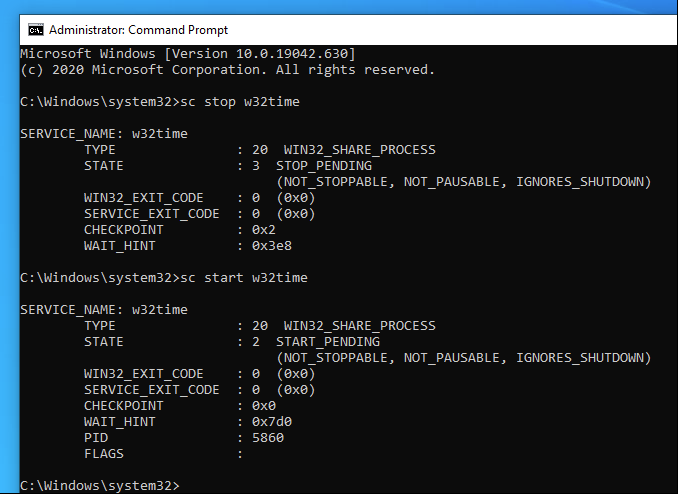
Task: Click the STOP_PENDING state text
Action: click(x=324, y=166)
